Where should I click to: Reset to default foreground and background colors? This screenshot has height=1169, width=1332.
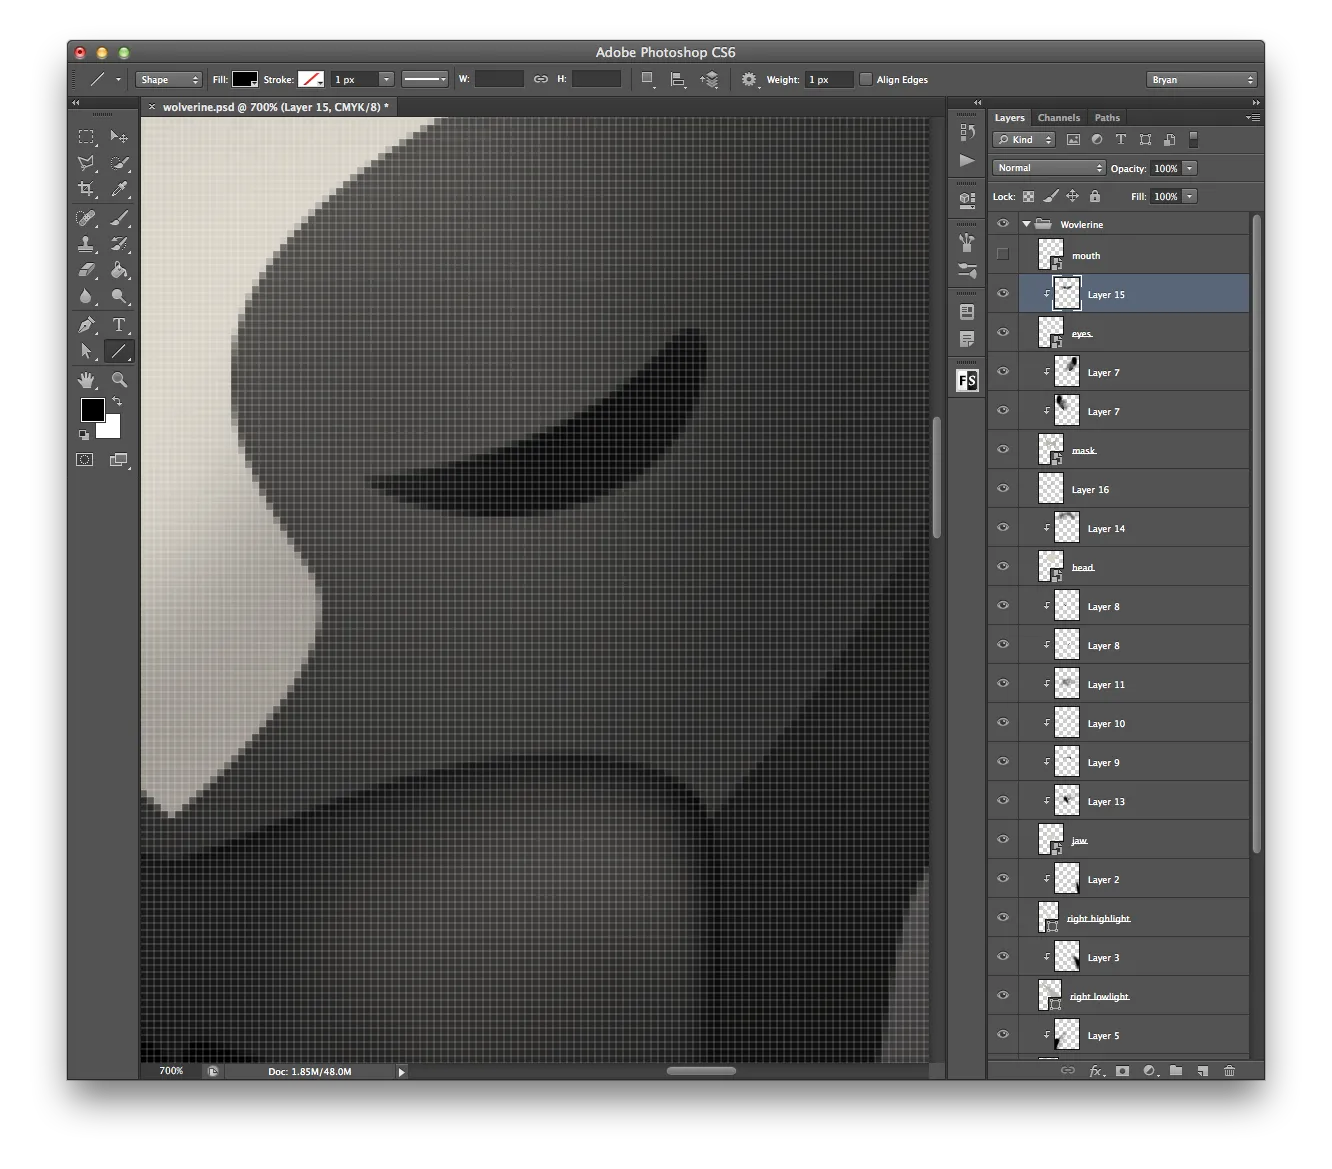tap(84, 435)
